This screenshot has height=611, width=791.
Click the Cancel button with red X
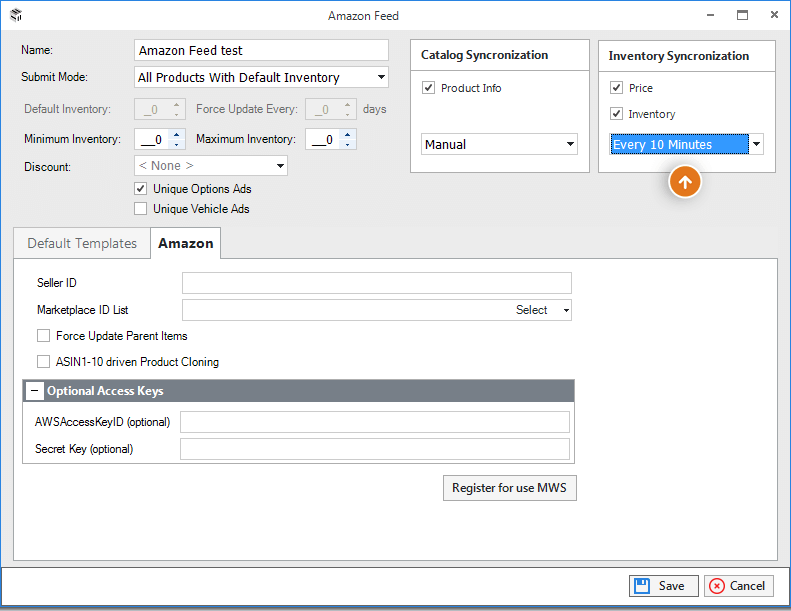(x=739, y=586)
